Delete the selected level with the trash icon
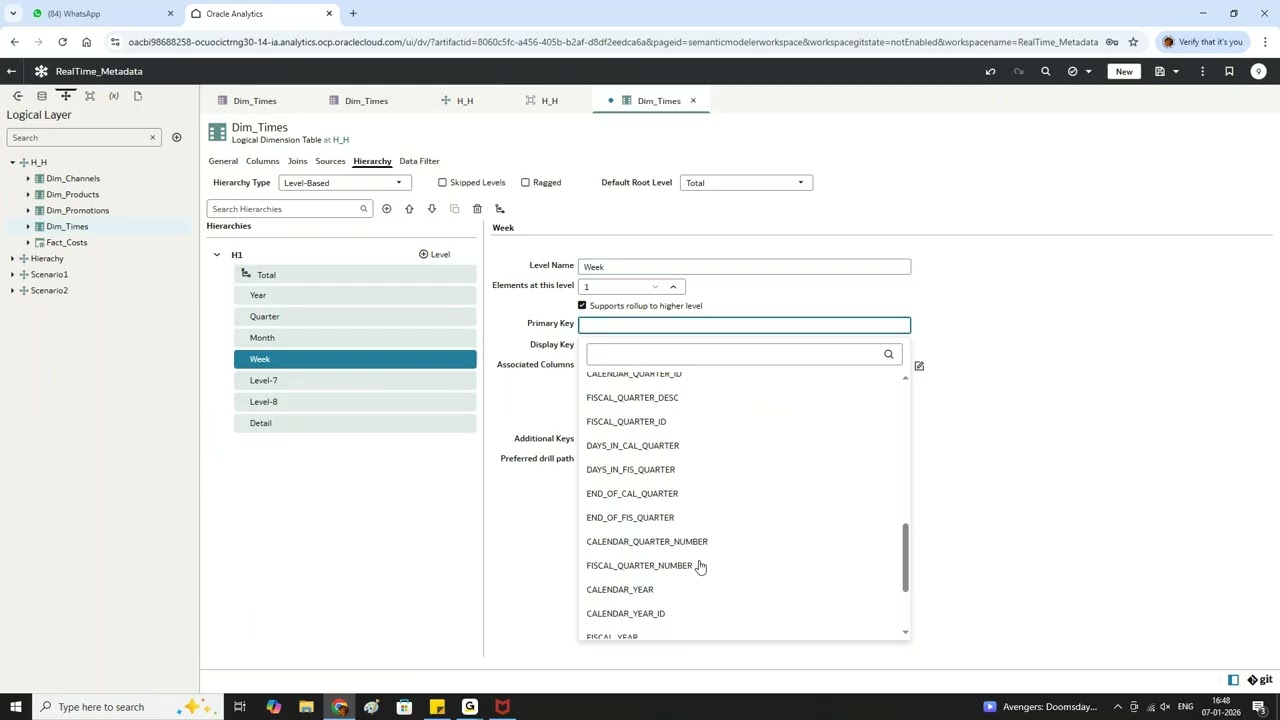 (477, 209)
